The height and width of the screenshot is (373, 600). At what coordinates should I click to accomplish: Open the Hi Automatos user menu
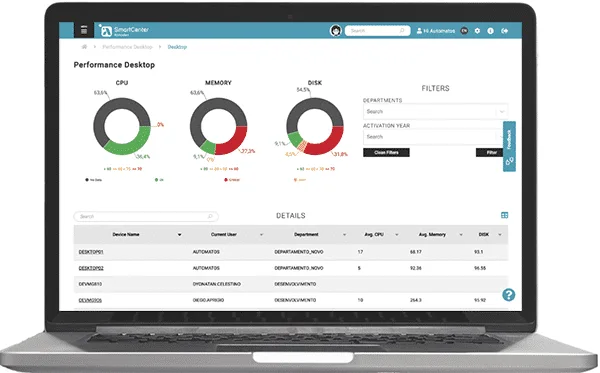(435, 31)
